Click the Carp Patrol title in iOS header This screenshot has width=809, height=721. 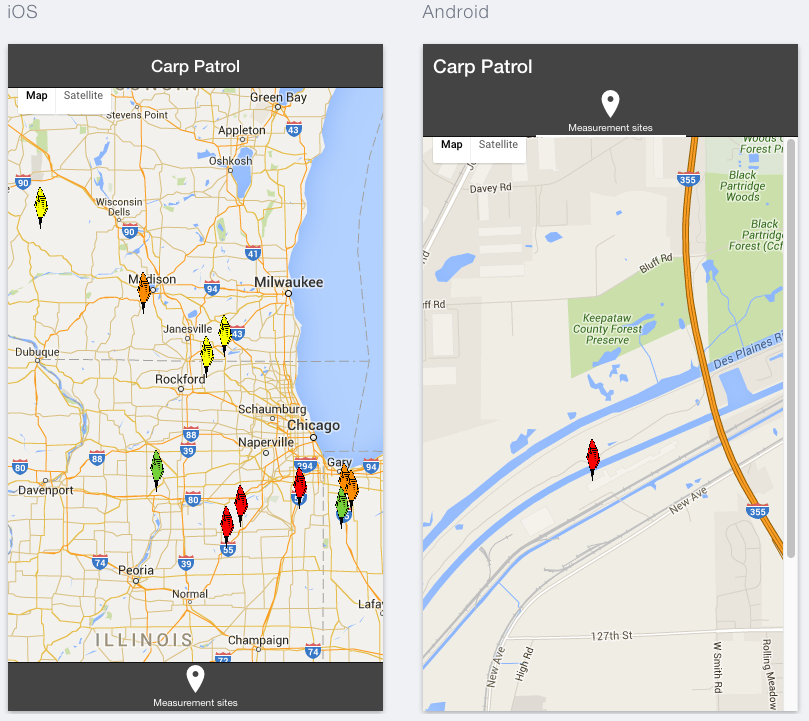[196, 66]
